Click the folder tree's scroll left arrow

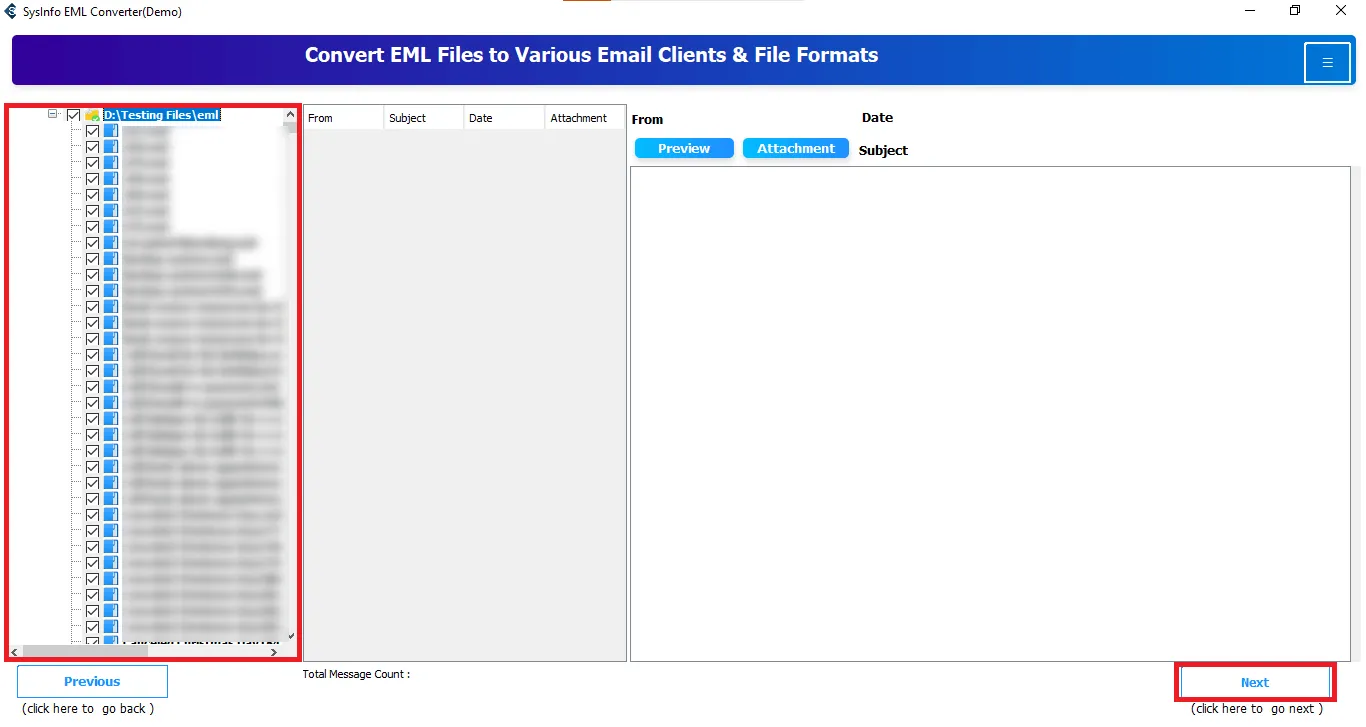pyautogui.click(x=14, y=652)
